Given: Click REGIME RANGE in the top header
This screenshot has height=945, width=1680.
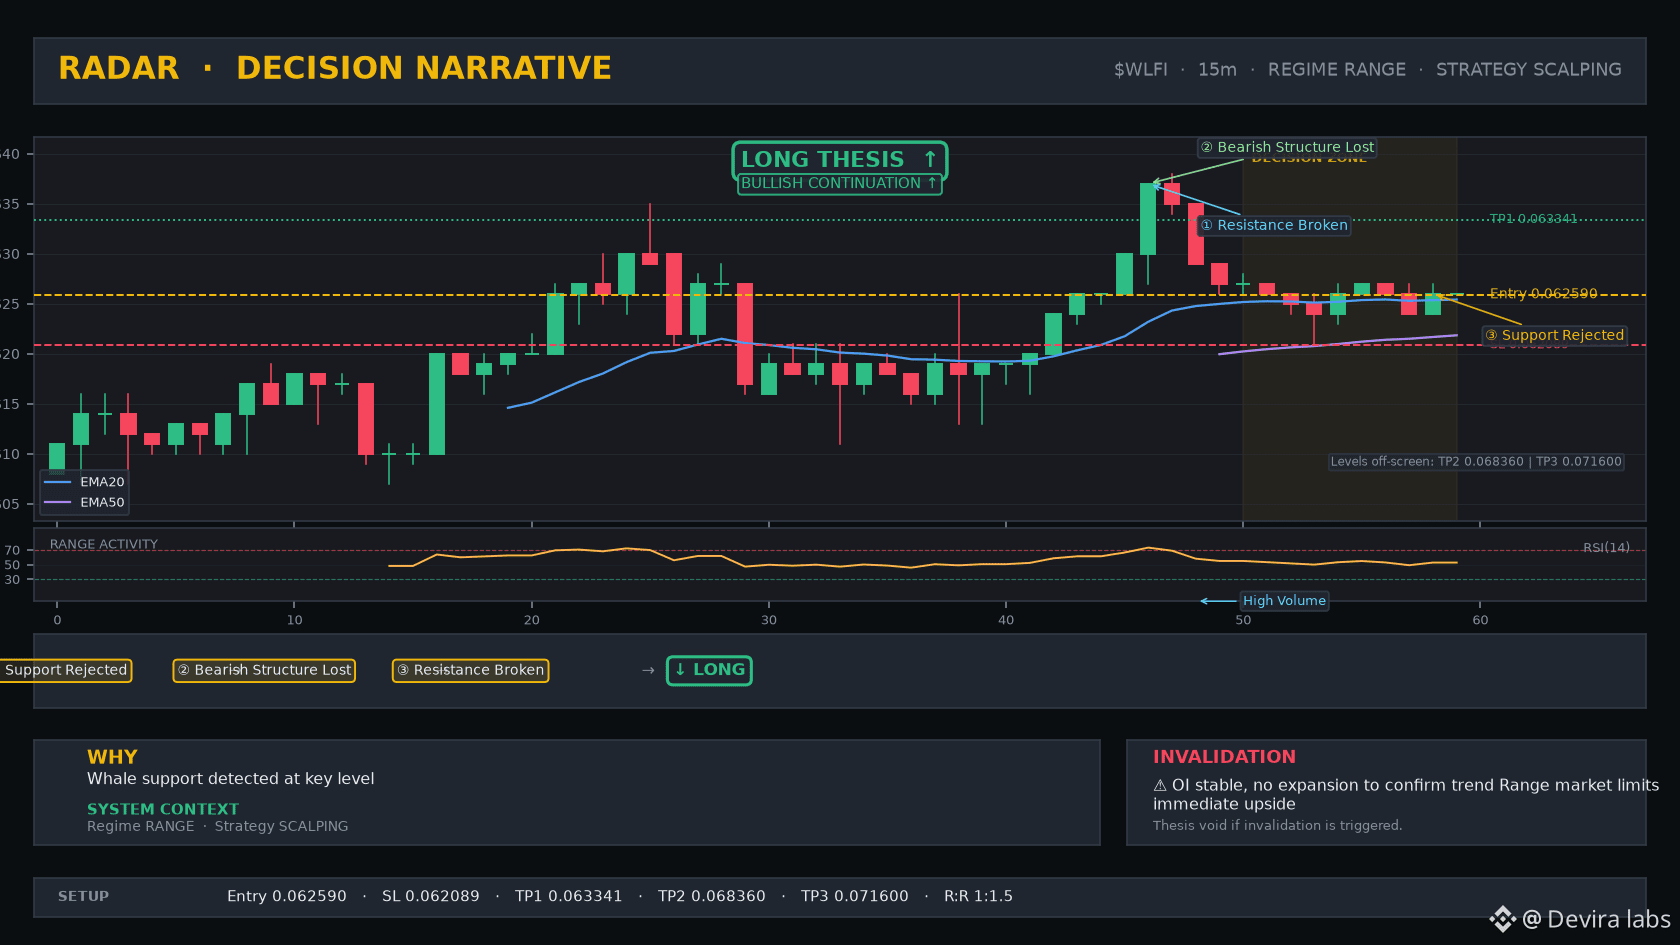Looking at the screenshot, I should tap(1337, 70).
